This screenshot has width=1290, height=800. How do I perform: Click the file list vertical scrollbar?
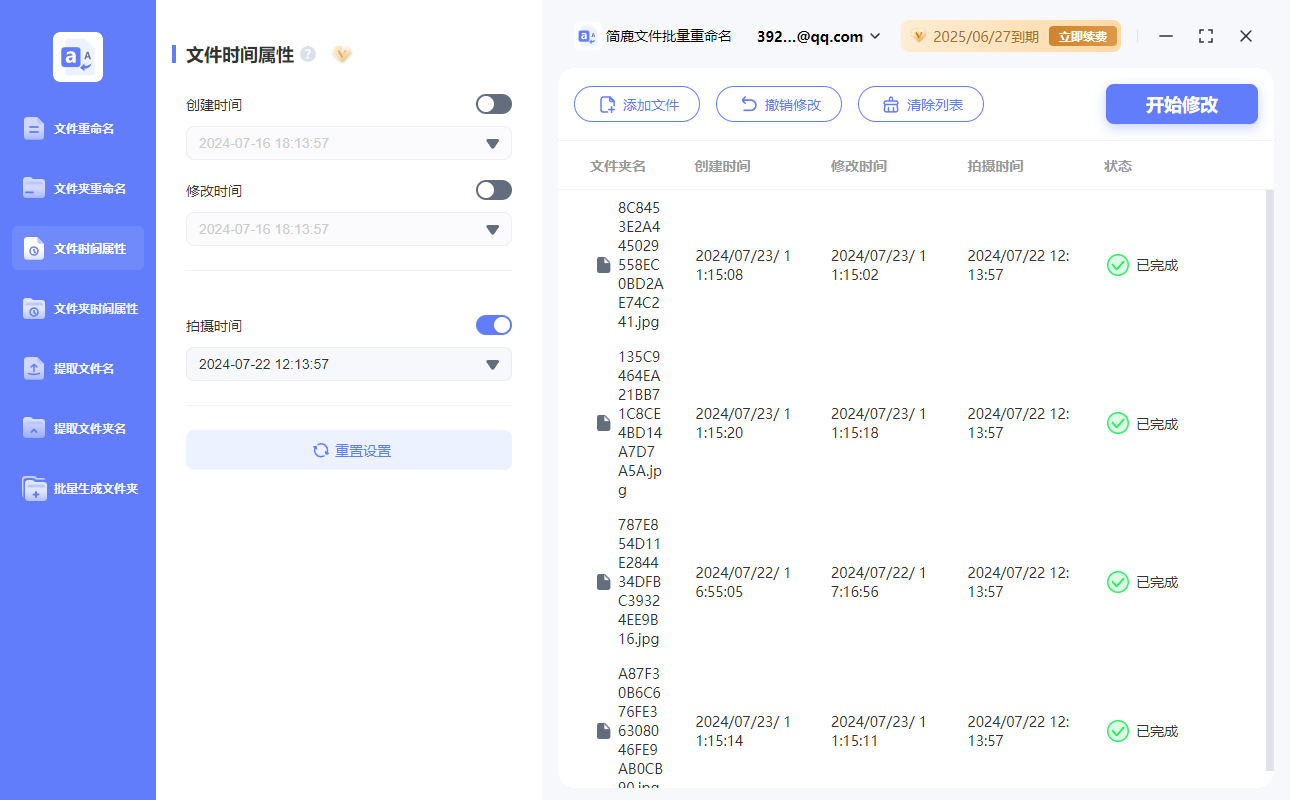[x=1269, y=480]
